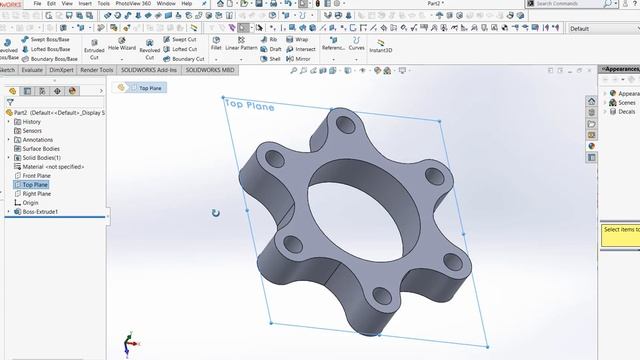Expand the Annotations tree node

9,140
